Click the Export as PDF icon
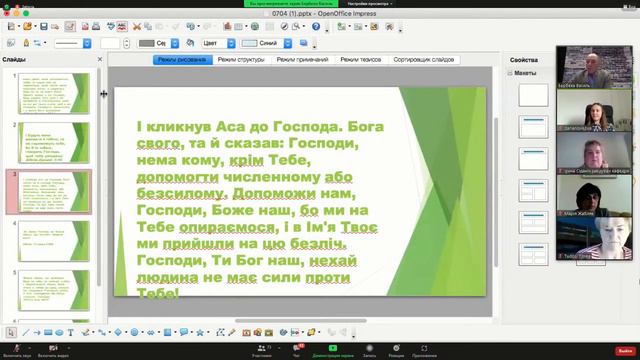 (x=85, y=27)
